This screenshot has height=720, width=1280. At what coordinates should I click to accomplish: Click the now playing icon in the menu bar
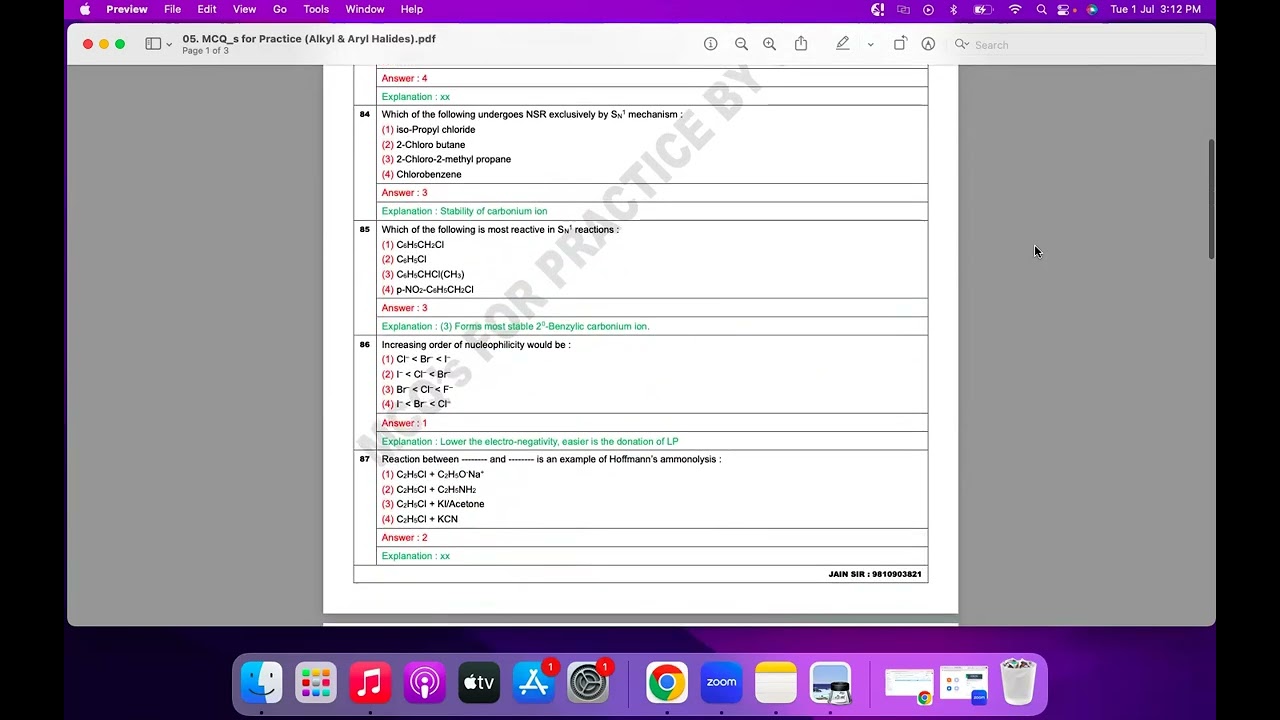click(928, 9)
